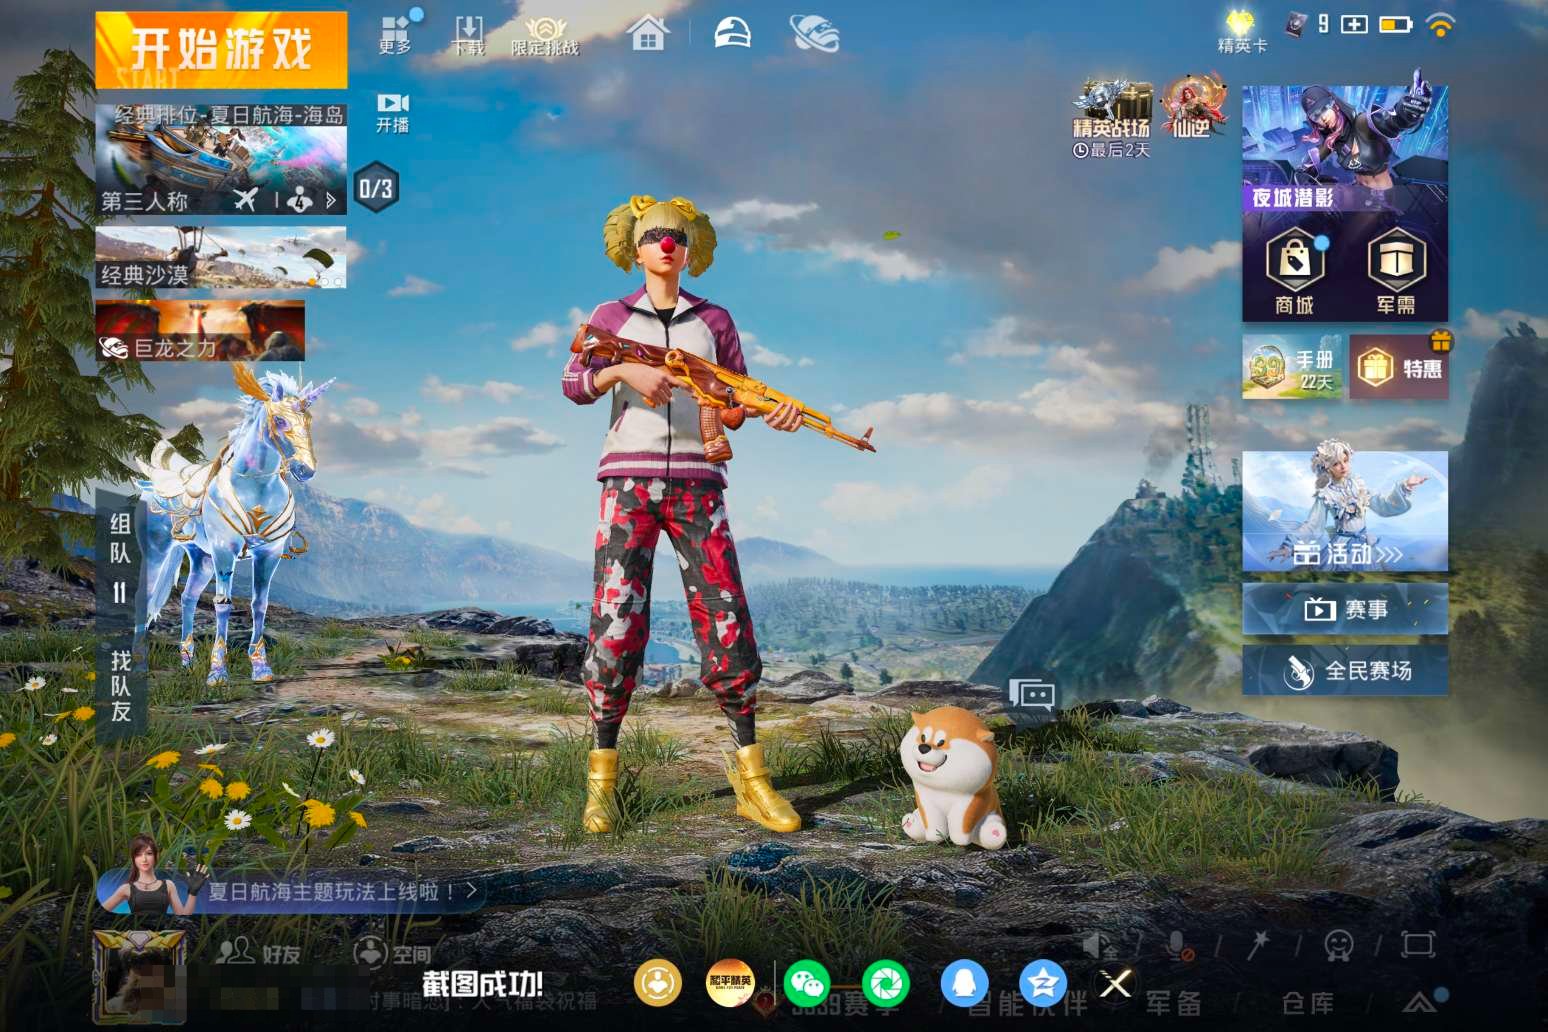Screen dimensions: 1548x1032
Task: Change the squad size 4 icon
Action: coord(299,200)
